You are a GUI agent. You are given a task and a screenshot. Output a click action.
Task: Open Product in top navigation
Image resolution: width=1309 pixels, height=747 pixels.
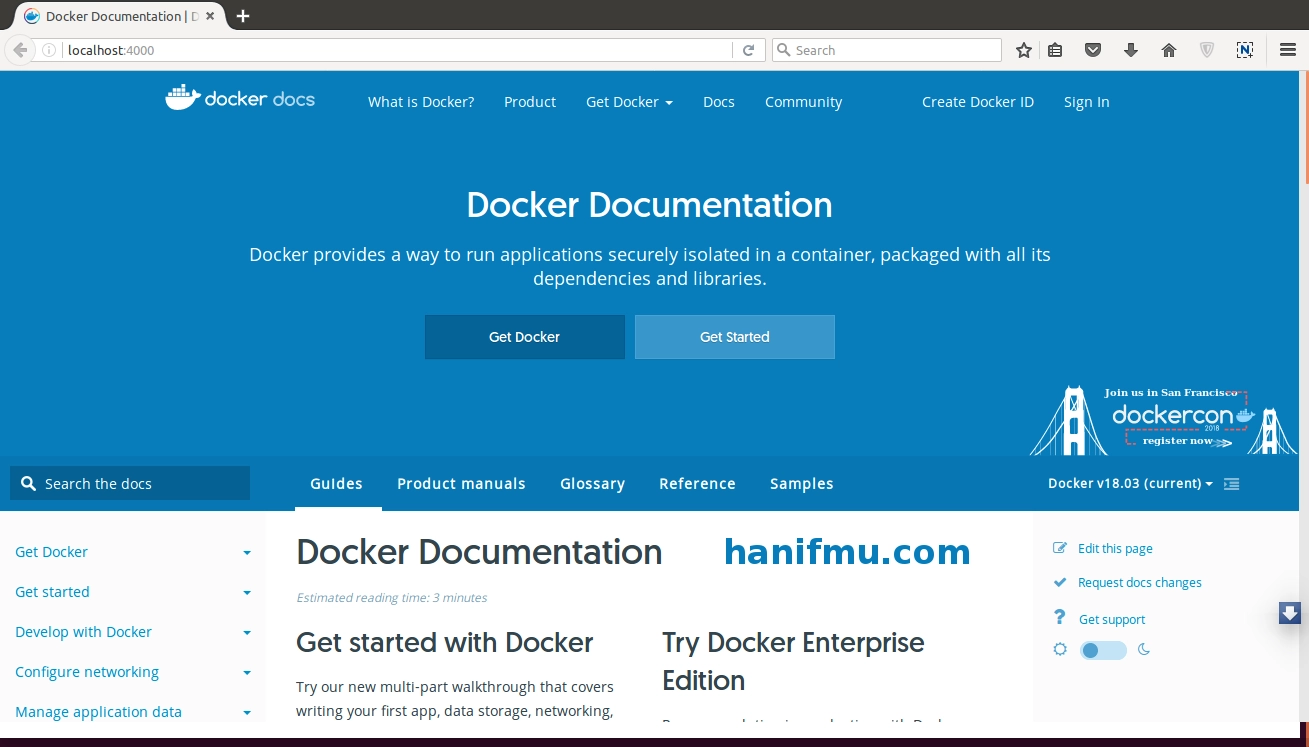tap(530, 102)
